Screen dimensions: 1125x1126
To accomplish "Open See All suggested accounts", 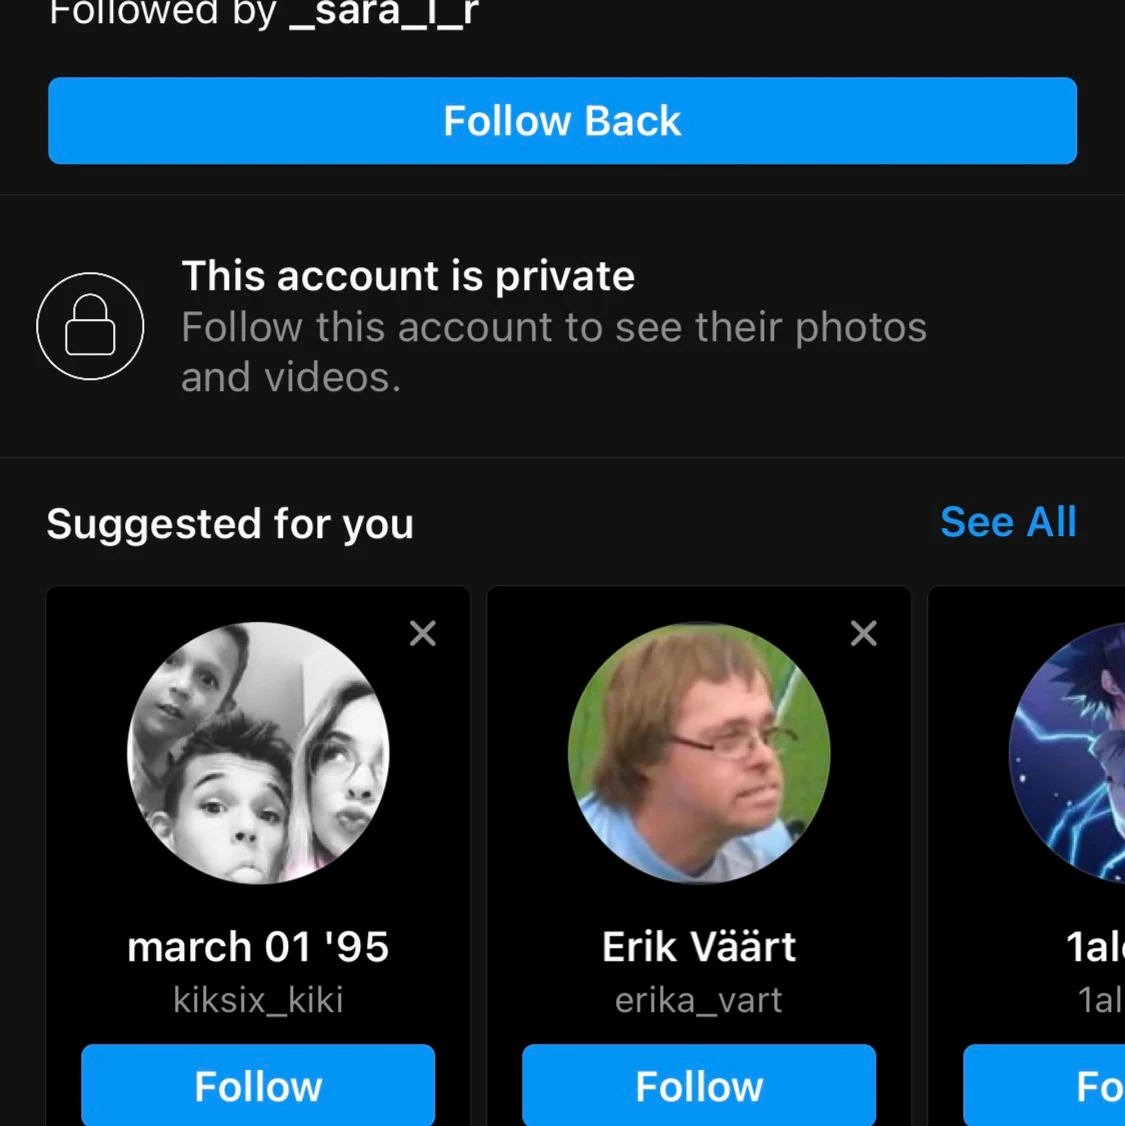I will [1008, 522].
